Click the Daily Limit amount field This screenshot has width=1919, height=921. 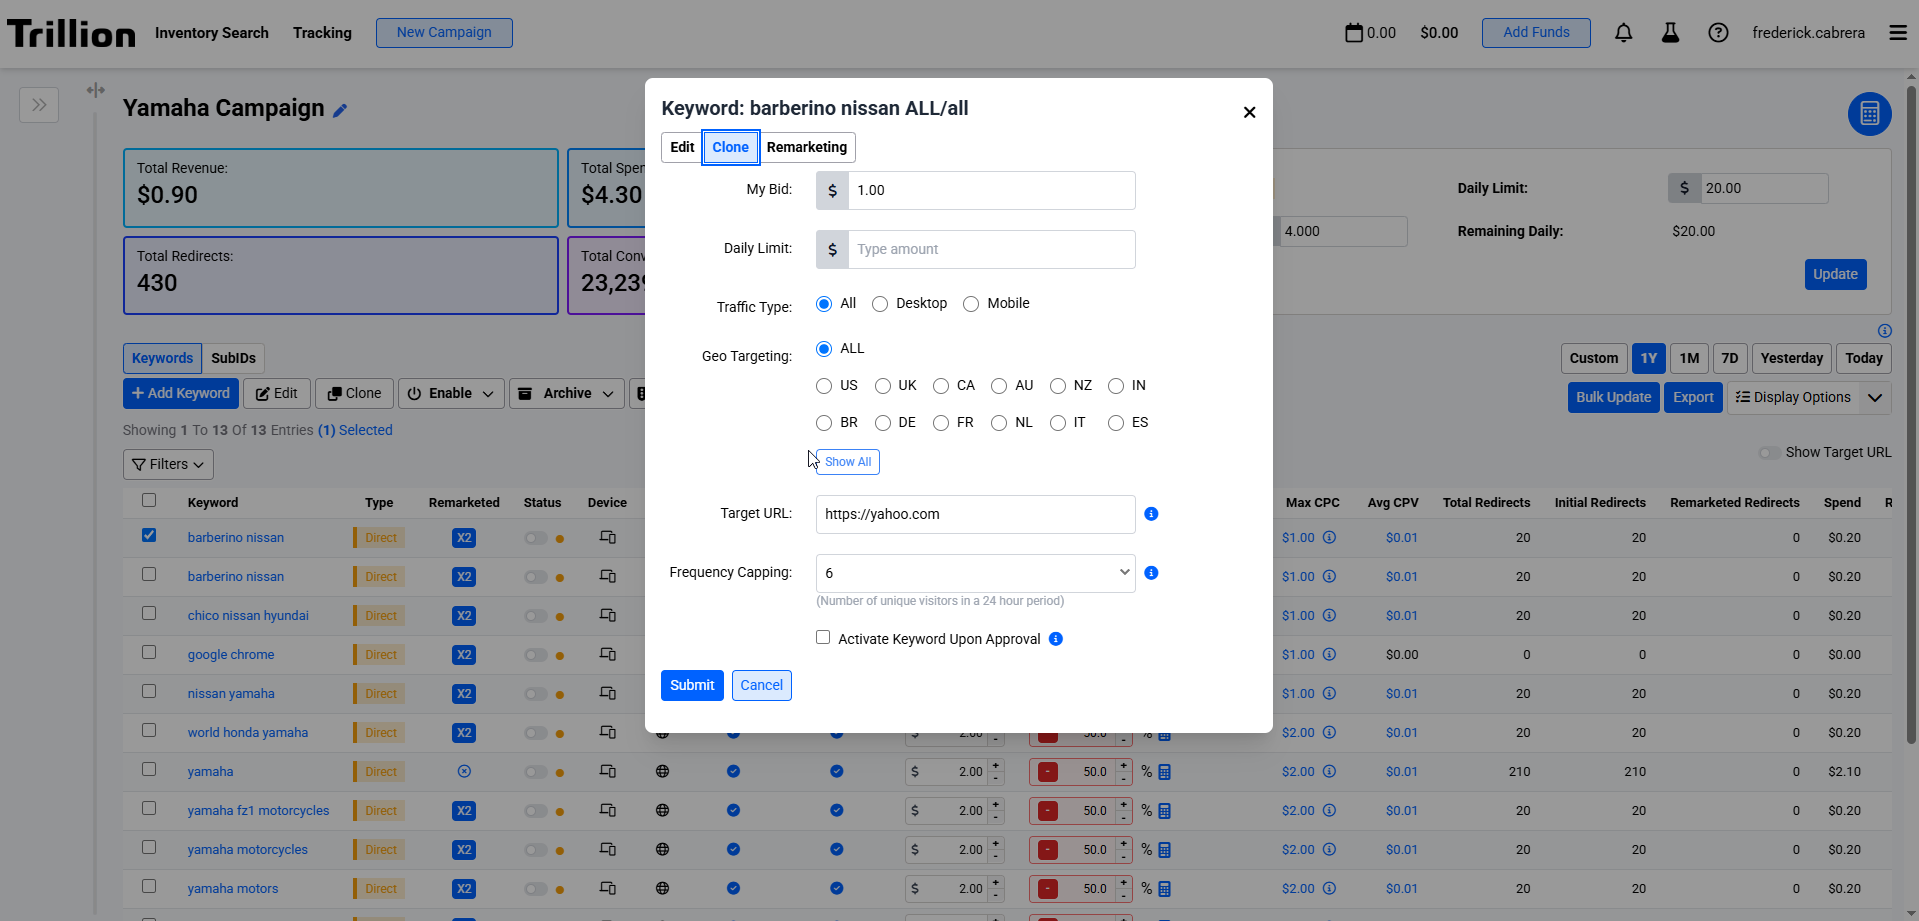point(990,250)
